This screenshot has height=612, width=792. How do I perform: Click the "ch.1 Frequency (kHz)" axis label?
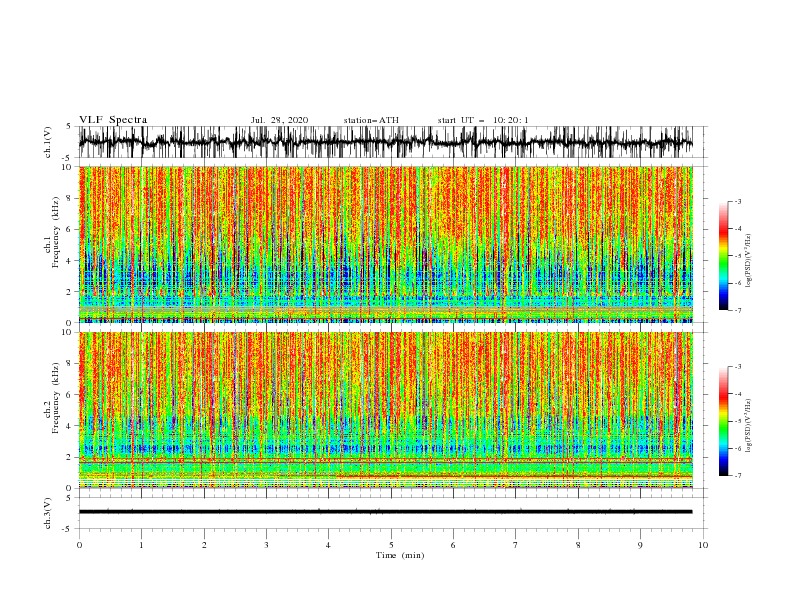pyautogui.click(x=52, y=233)
